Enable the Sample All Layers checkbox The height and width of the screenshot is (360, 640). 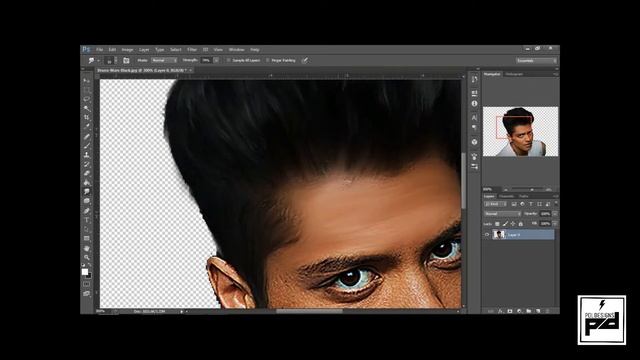tap(229, 60)
